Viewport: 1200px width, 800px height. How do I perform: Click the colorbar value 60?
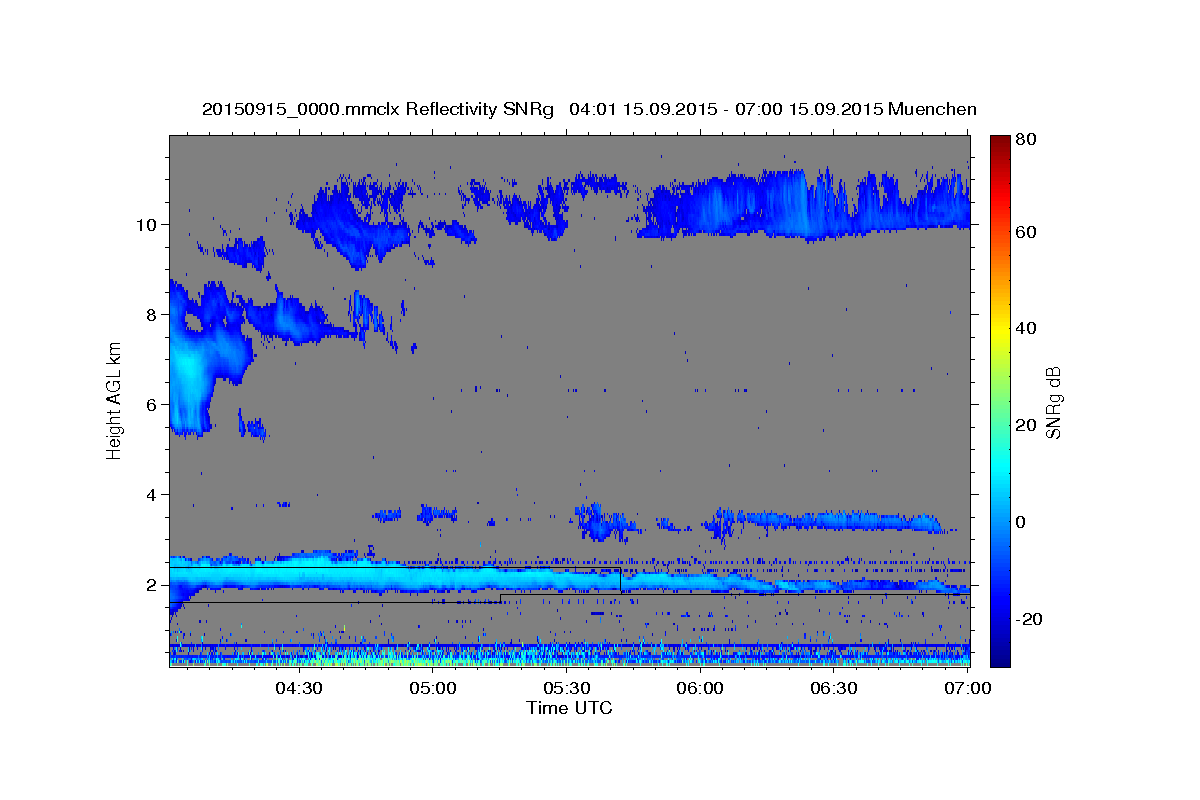click(x=1026, y=232)
